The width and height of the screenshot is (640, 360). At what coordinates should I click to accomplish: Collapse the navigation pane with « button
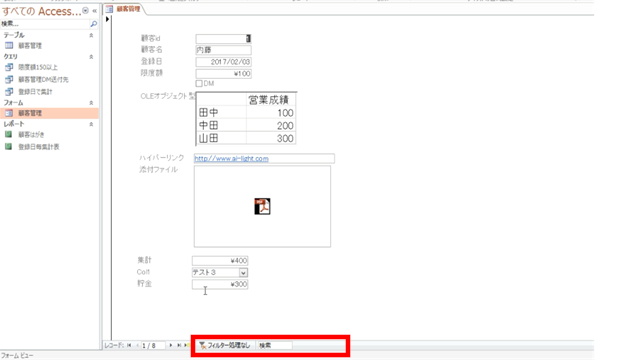tap(95, 11)
